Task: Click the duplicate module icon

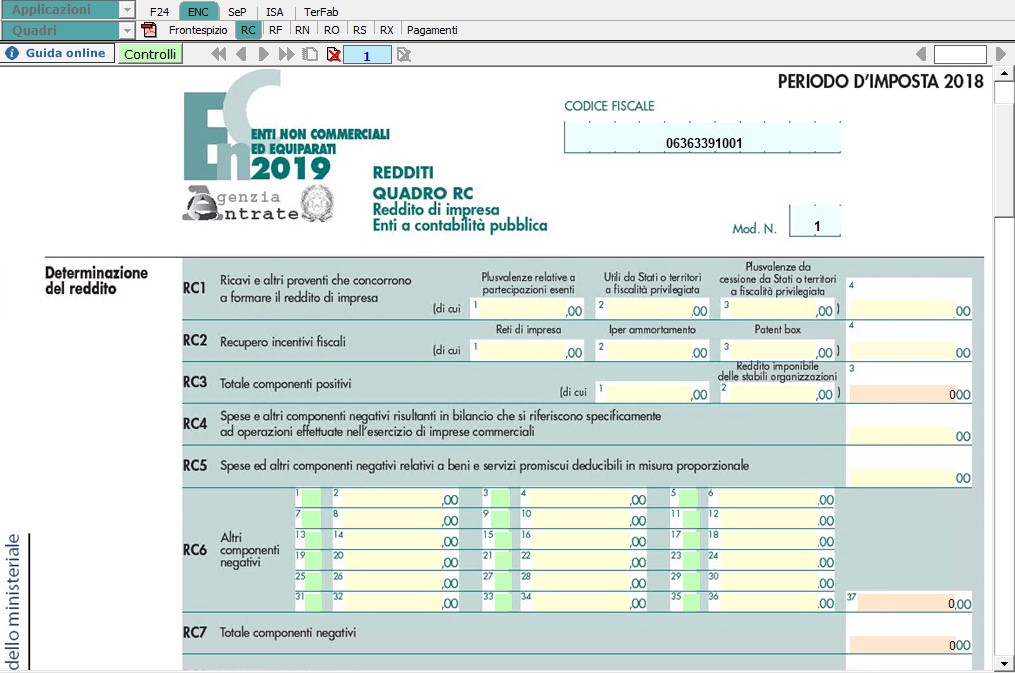Action: 310,54
